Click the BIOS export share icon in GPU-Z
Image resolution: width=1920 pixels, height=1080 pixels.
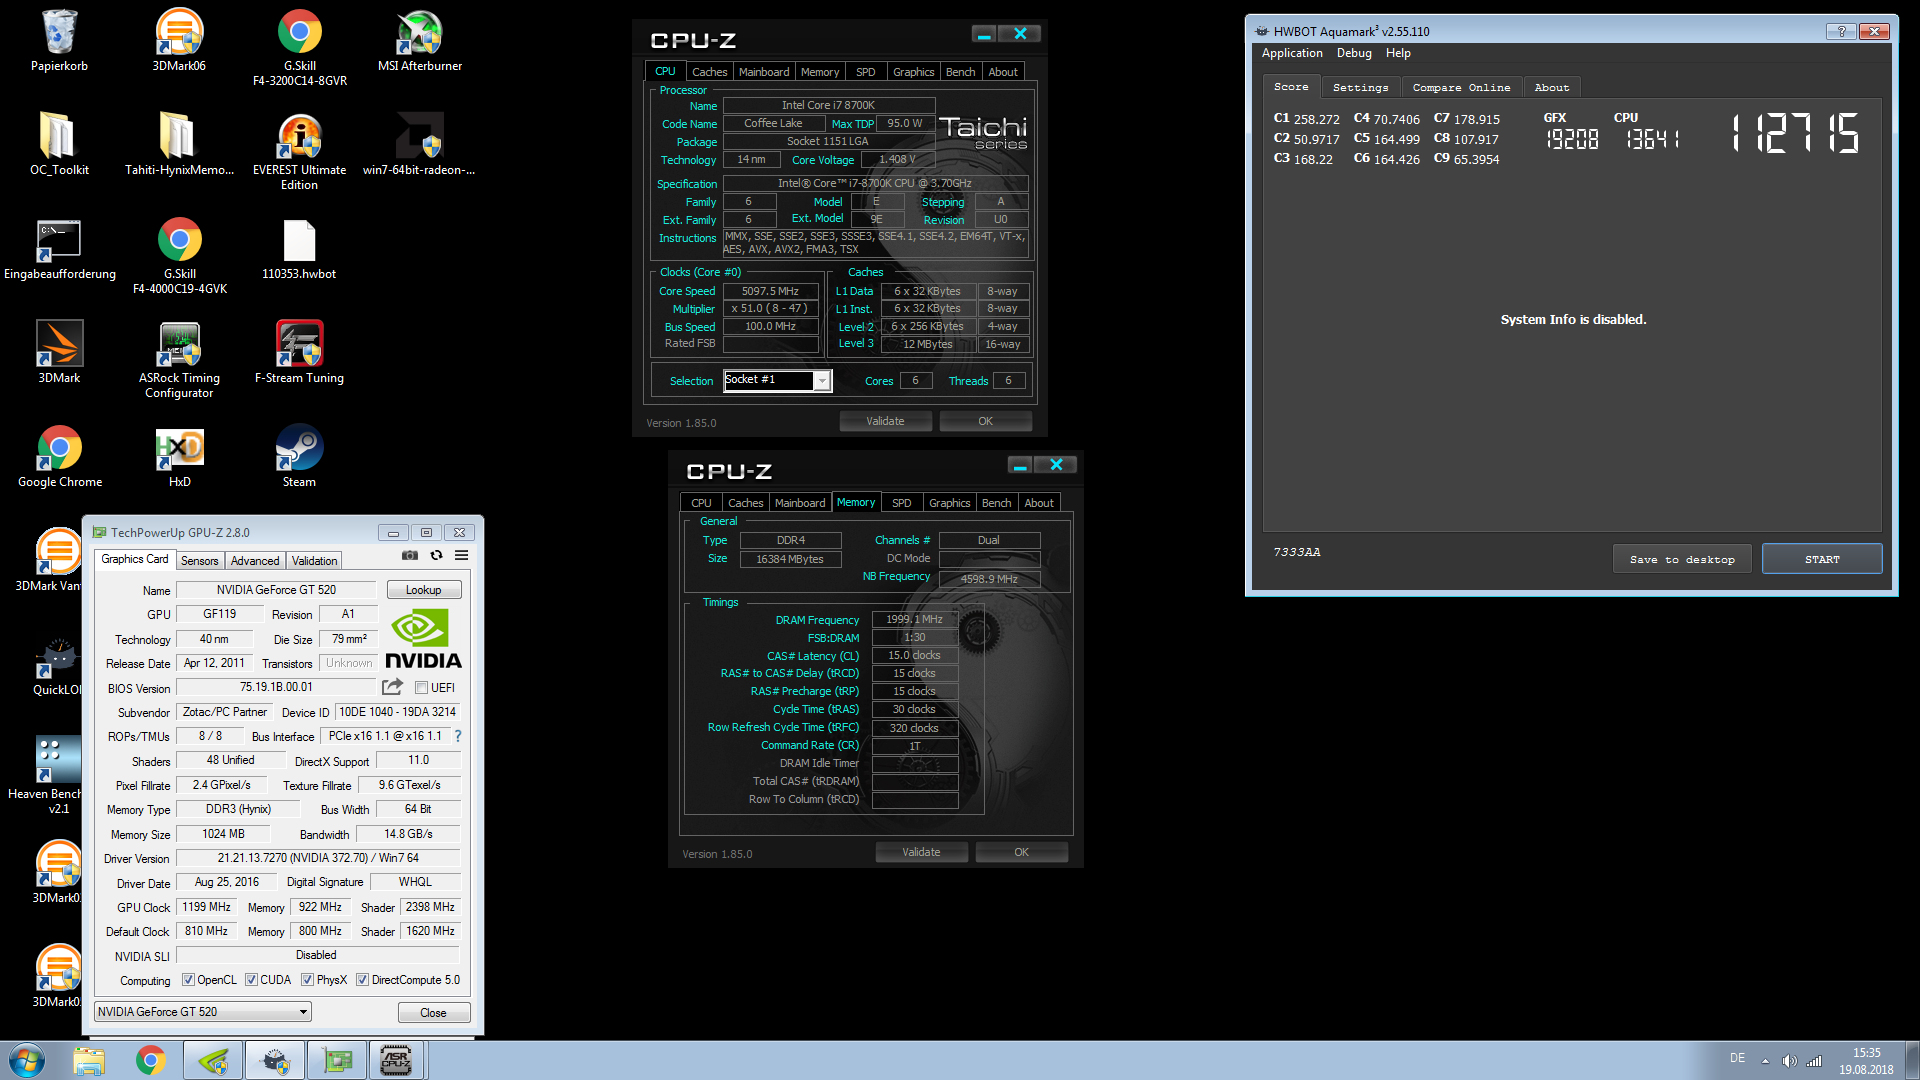[x=392, y=687]
